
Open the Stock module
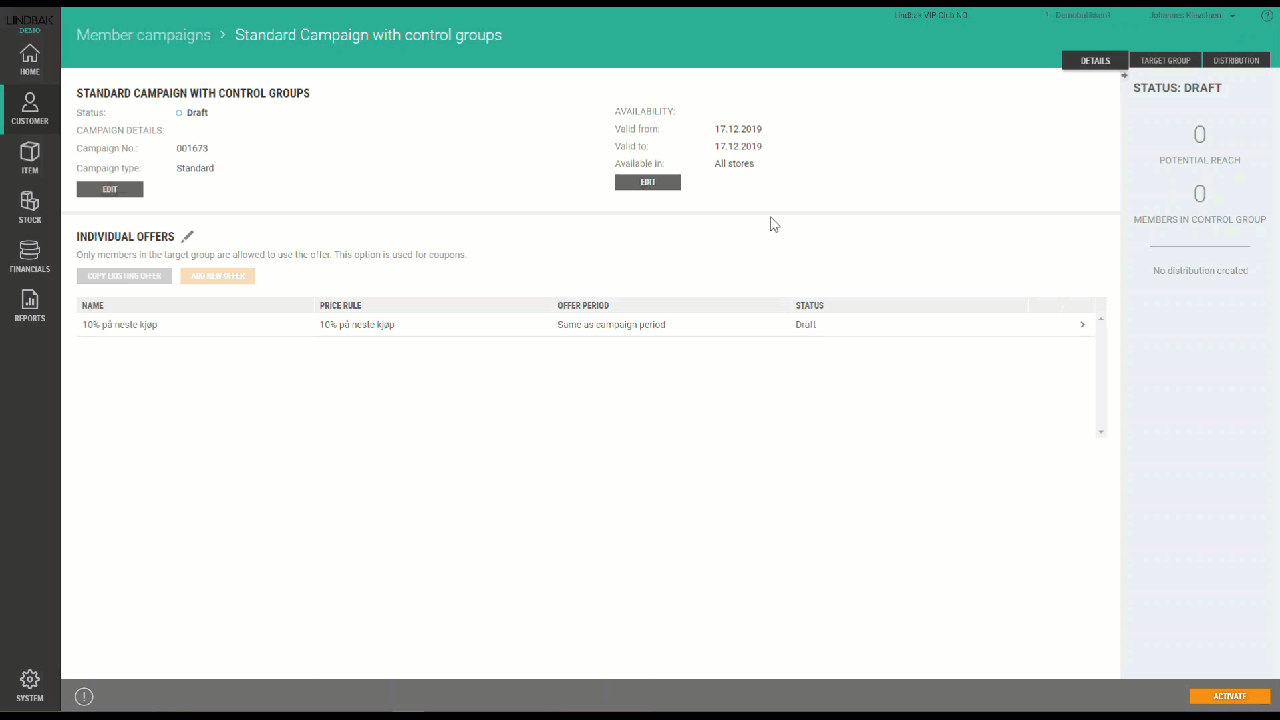click(30, 207)
